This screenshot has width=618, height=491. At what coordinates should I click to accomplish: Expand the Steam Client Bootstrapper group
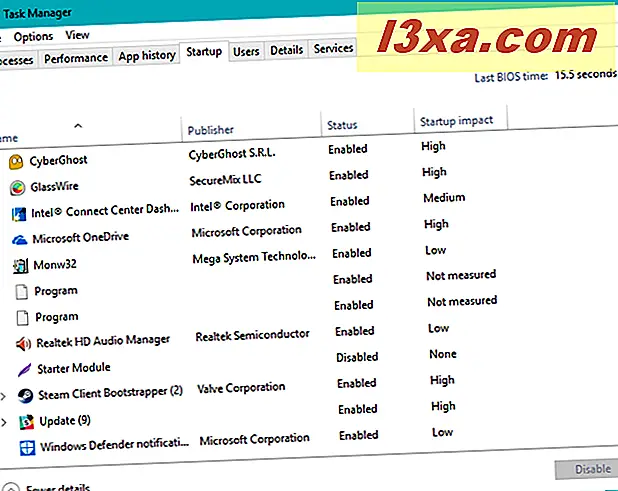coord(3,396)
